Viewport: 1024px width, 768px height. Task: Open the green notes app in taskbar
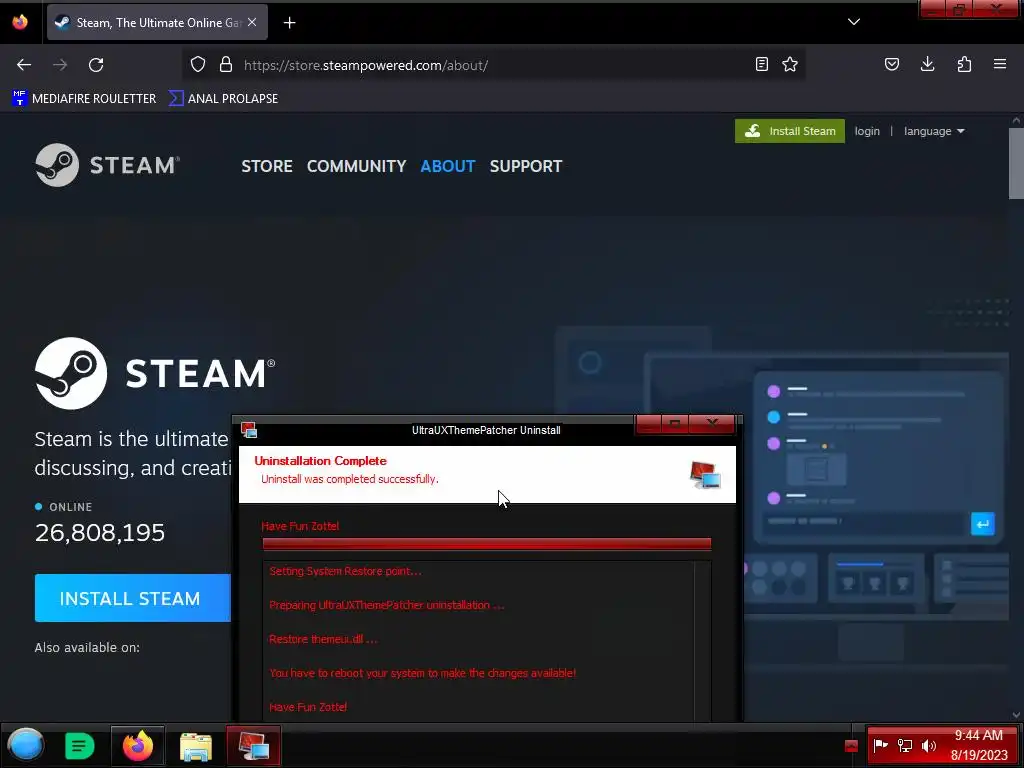coord(80,746)
